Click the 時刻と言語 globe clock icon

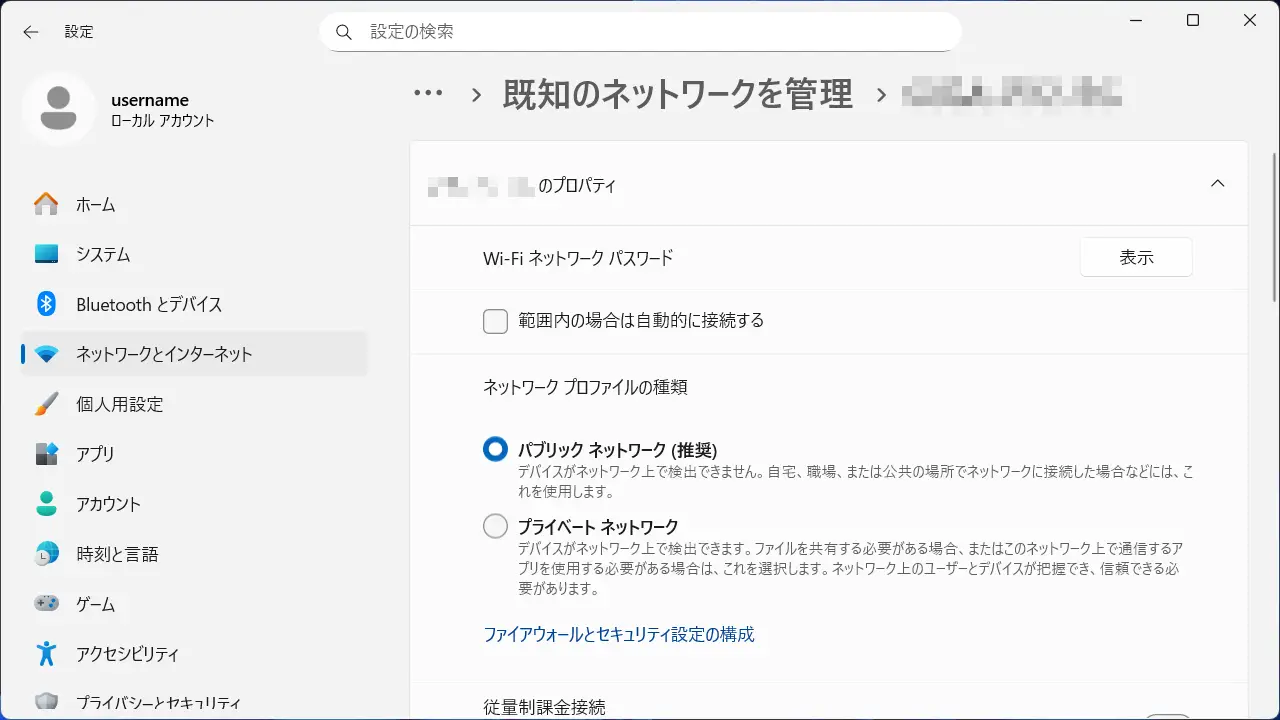pos(46,554)
